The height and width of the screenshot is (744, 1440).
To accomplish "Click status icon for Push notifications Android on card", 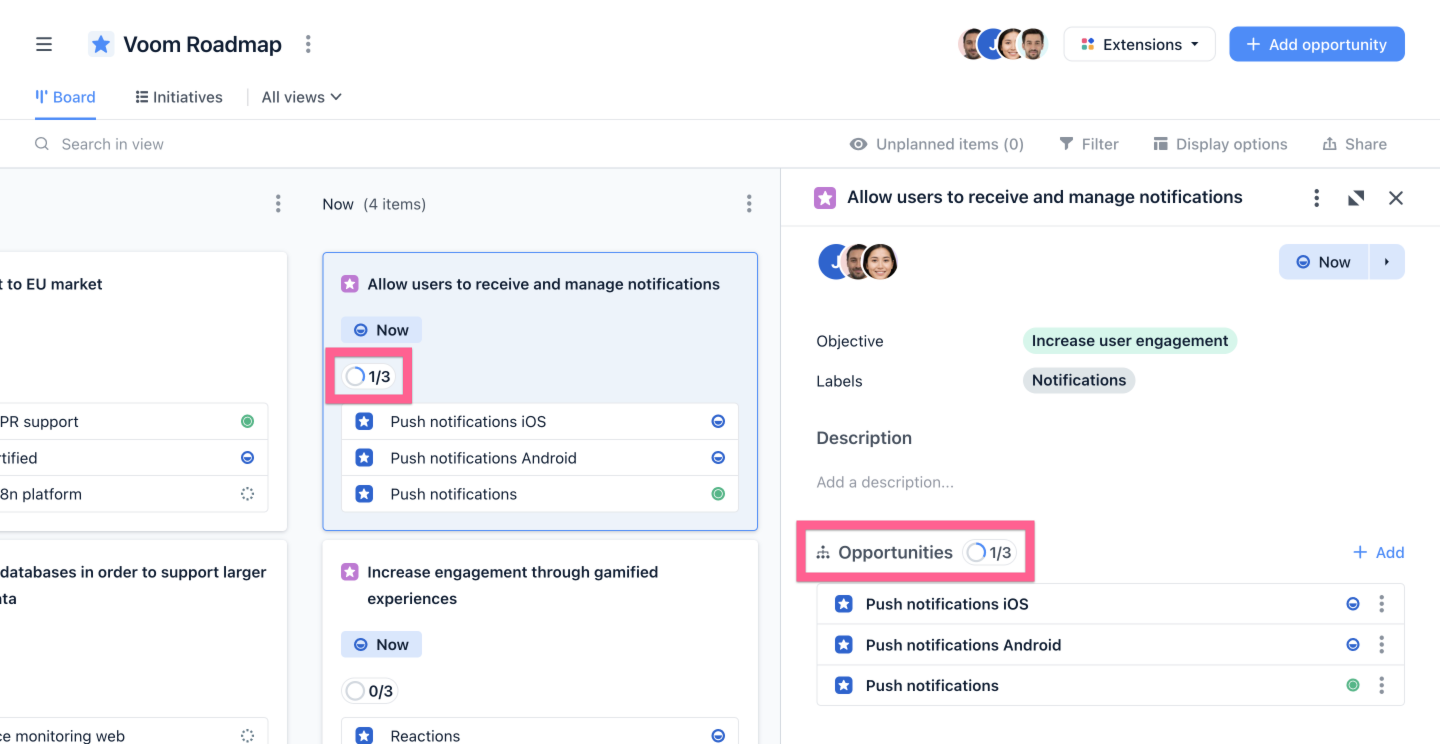I will [x=718, y=458].
